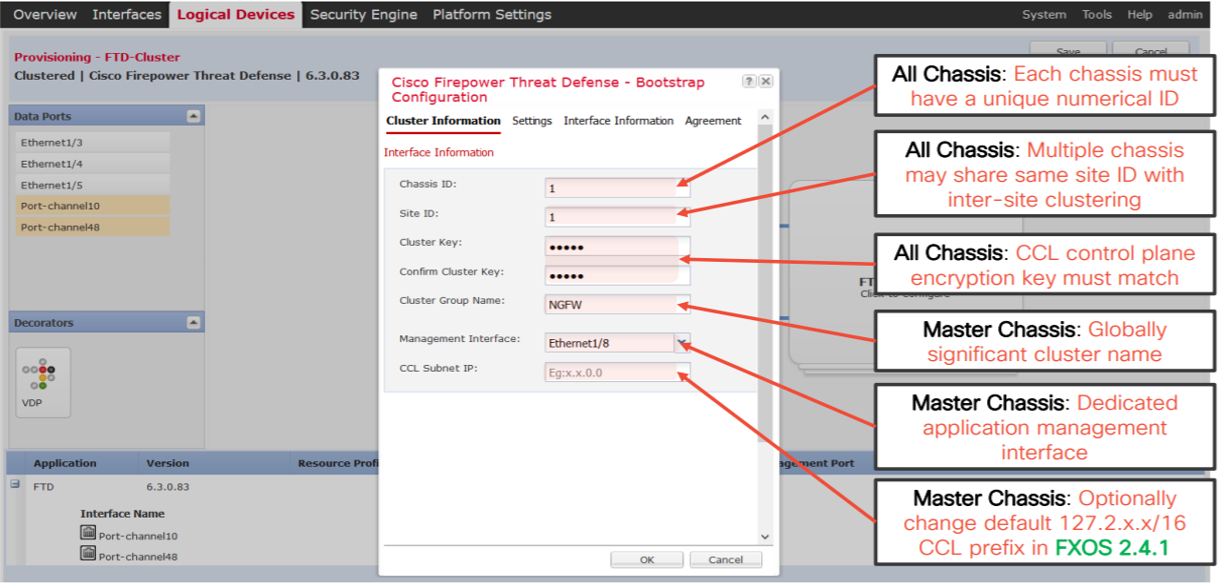Image resolution: width=1226 pixels, height=586 pixels.
Task: Collapse the FTD application row
Action: (x=15, y=485)
